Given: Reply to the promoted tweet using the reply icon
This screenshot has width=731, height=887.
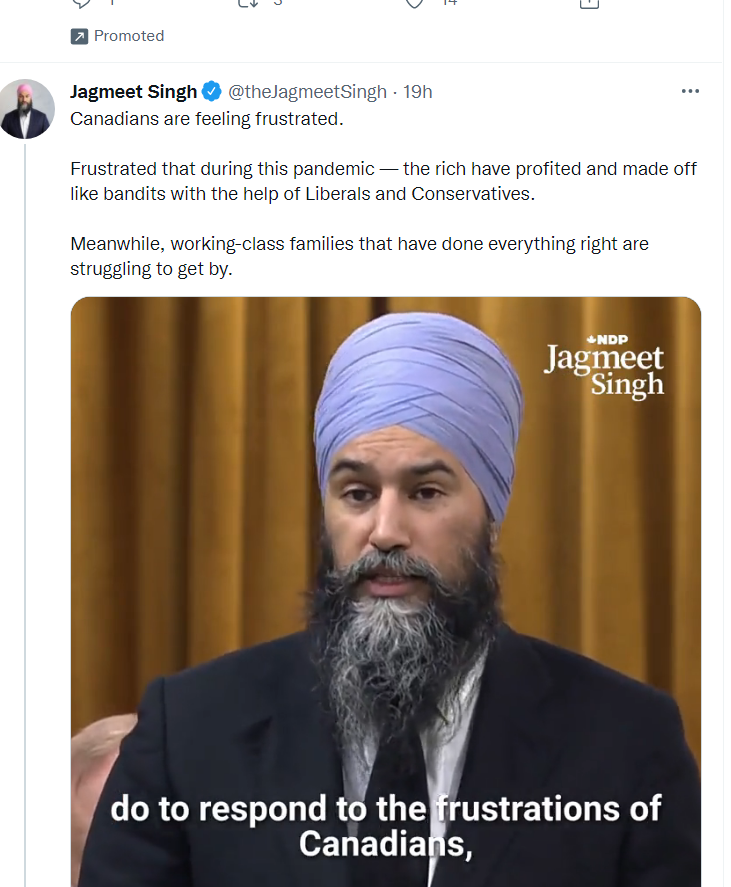Looking at the screenshot, I should click(81, 3).
